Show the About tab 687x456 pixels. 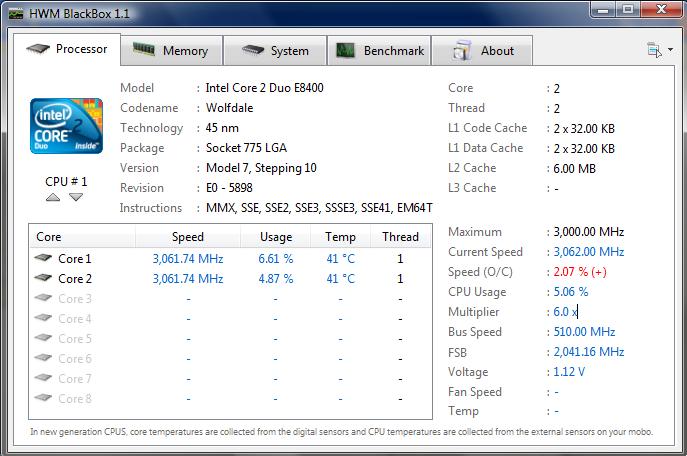coord(482,51)
